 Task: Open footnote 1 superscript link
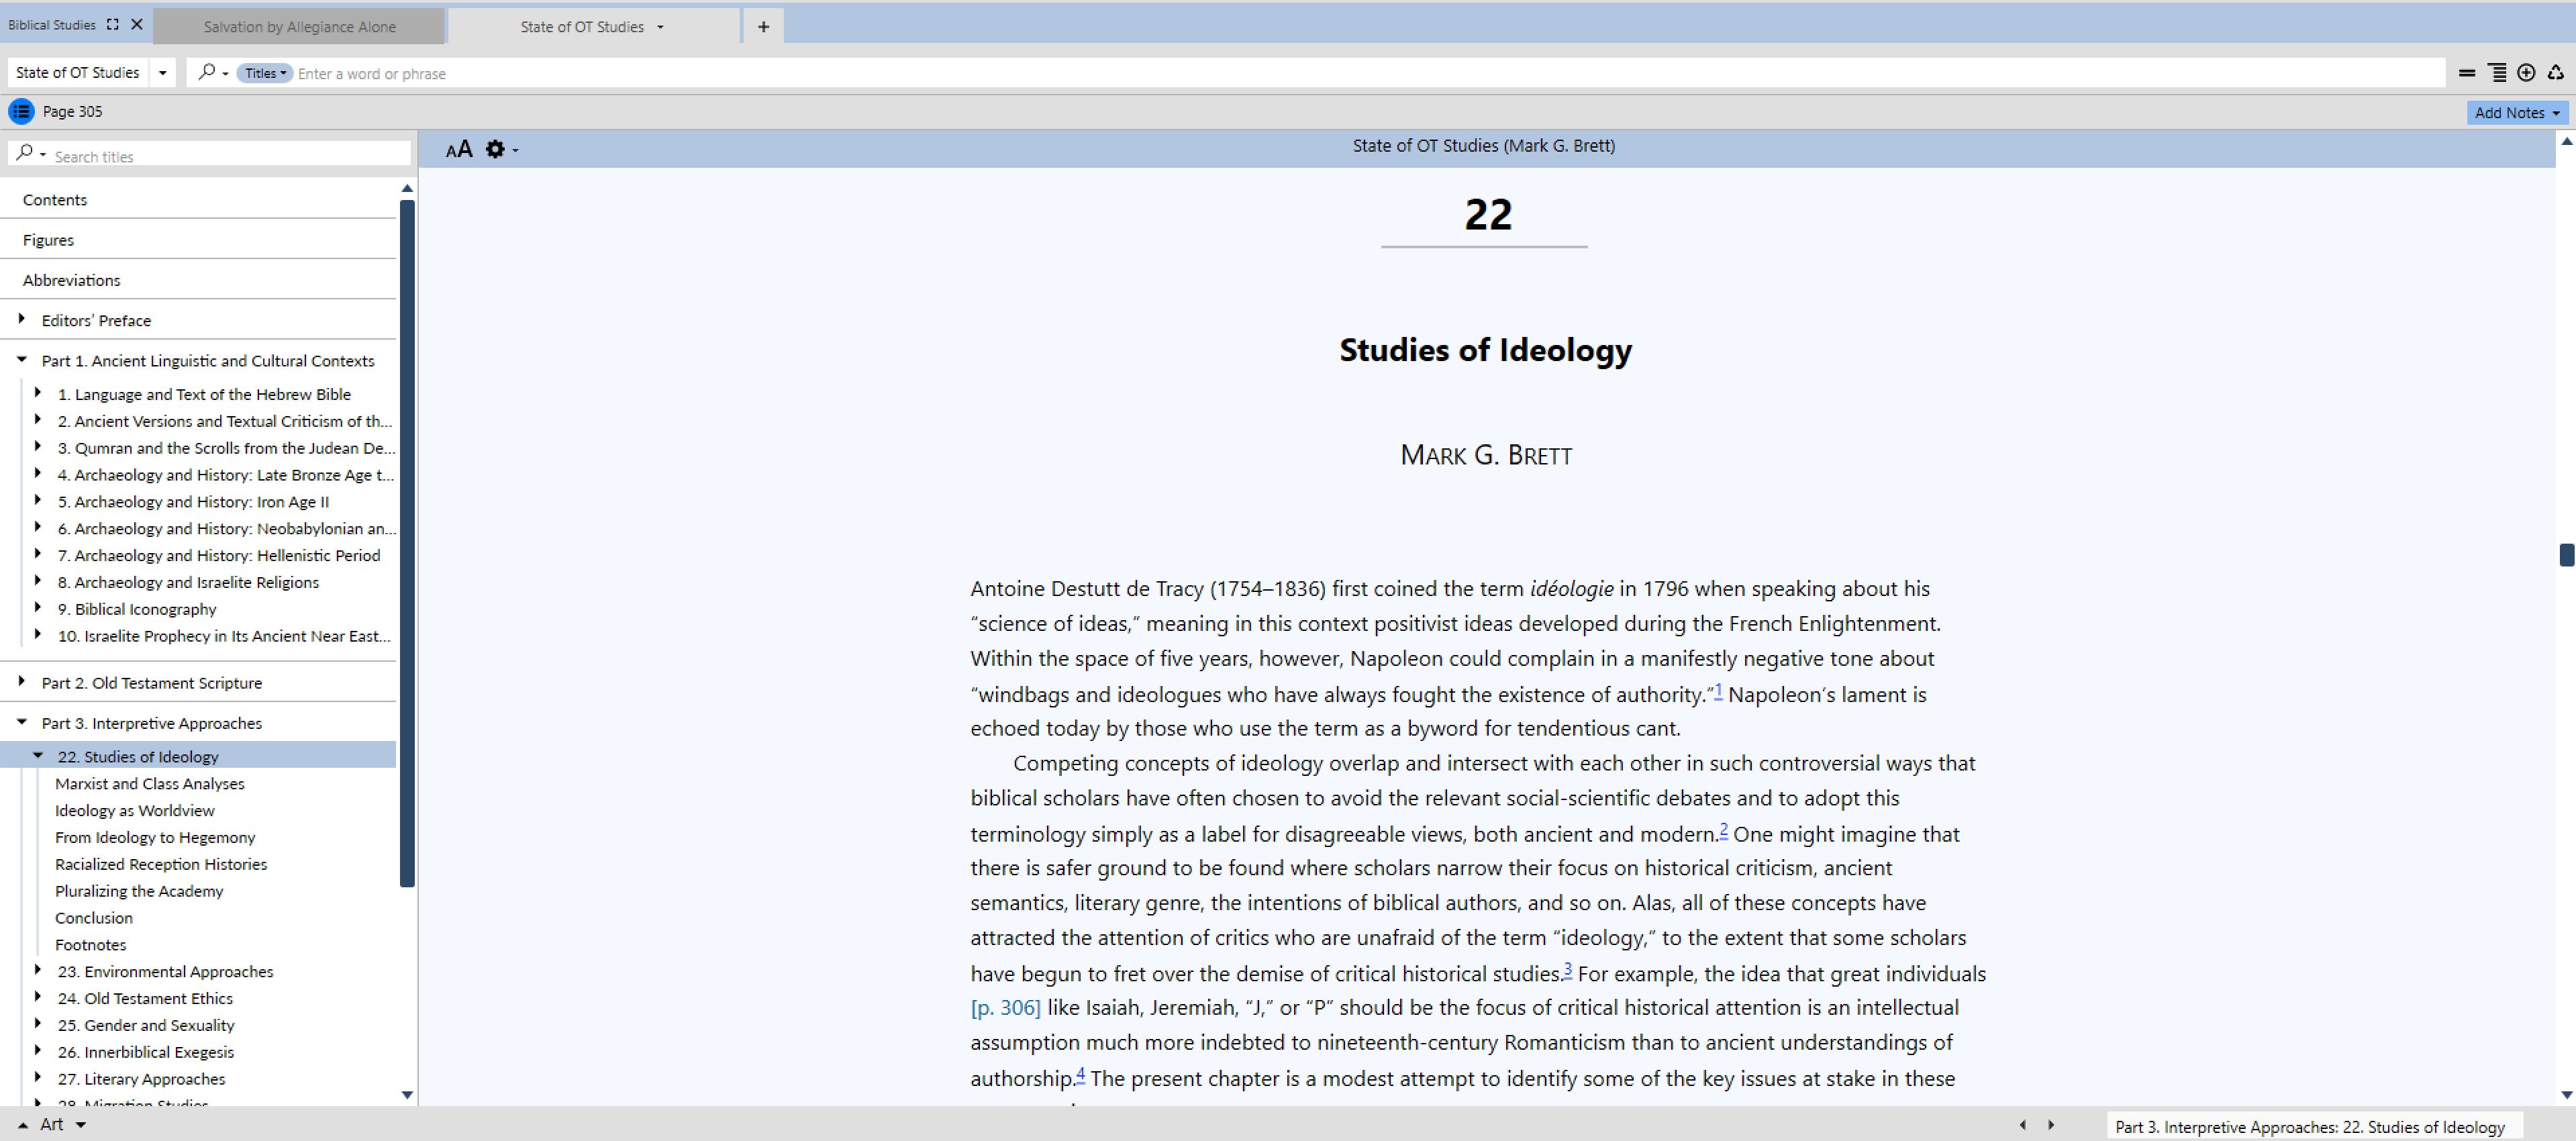tap(1718, 690)
